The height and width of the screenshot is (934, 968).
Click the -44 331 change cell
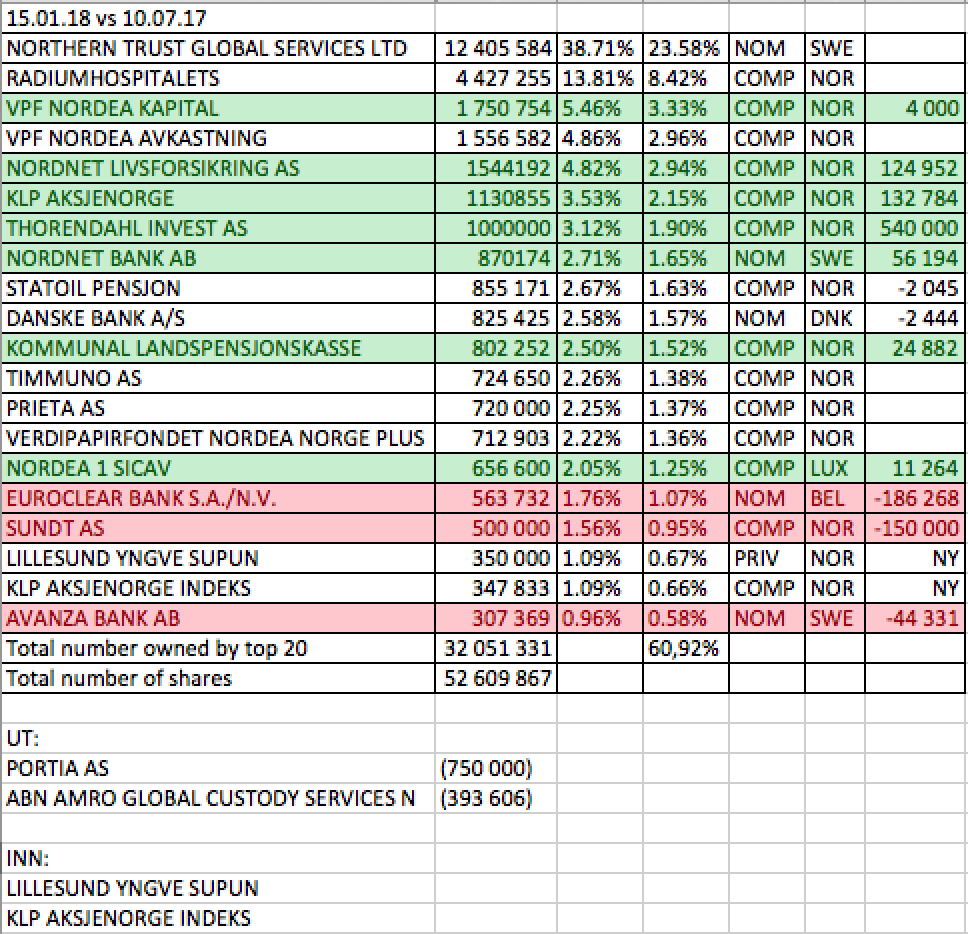coord(914,618)
